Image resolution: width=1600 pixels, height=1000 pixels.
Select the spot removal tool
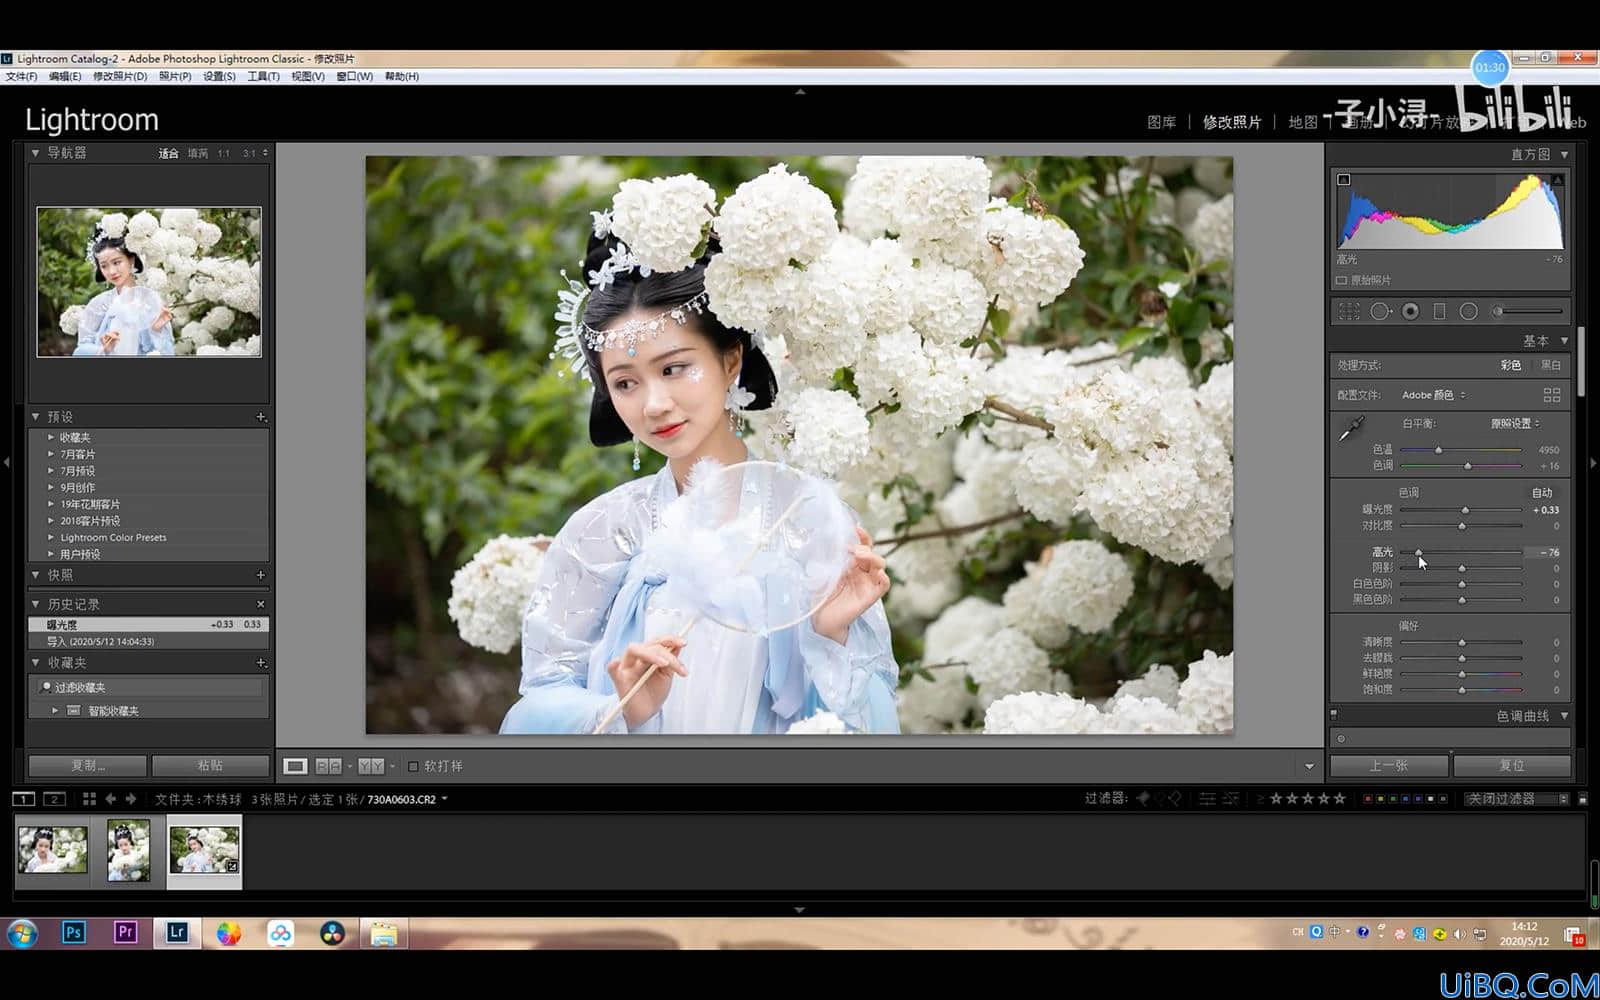pos(1380,312)
